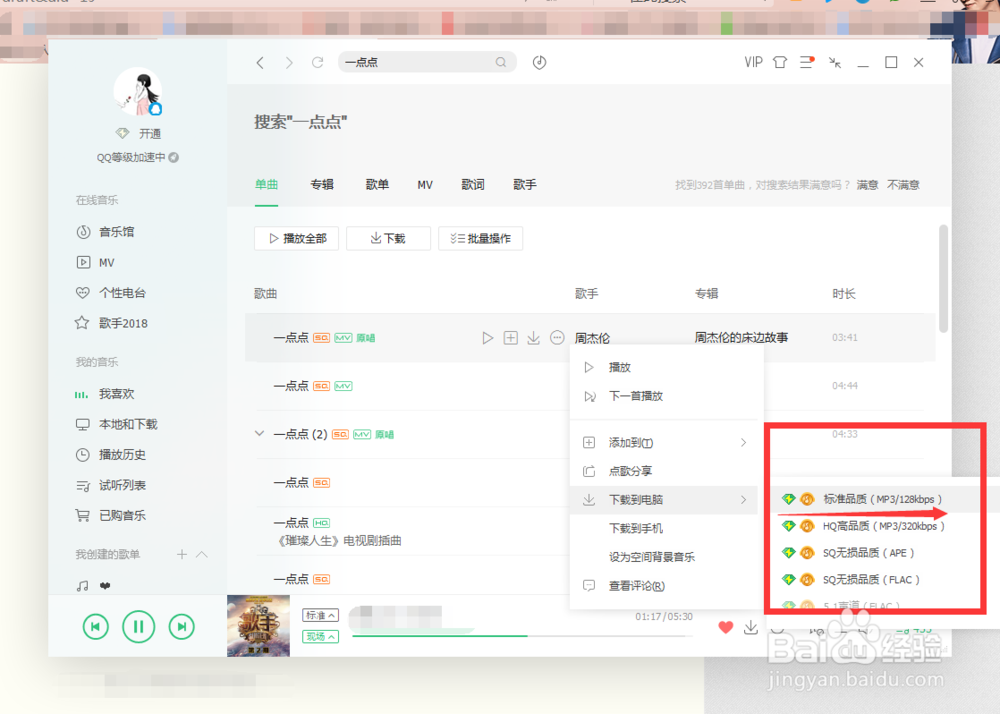The height and width of the screenshot is (714, 1000).
Task: Skip to the next track
Action: [182, 627]
